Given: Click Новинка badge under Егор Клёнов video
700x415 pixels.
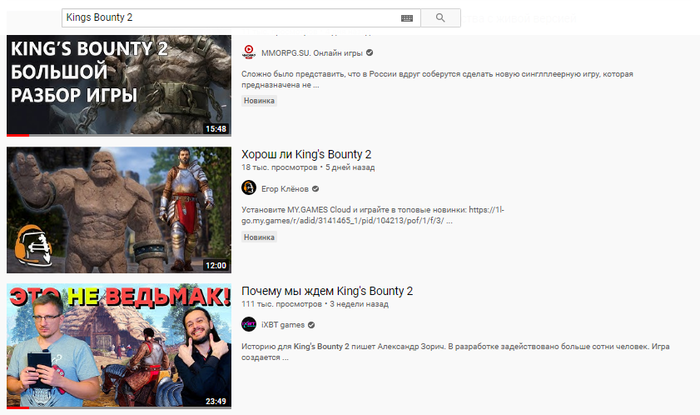Looking at the screenshot, I should pos(259,237).
